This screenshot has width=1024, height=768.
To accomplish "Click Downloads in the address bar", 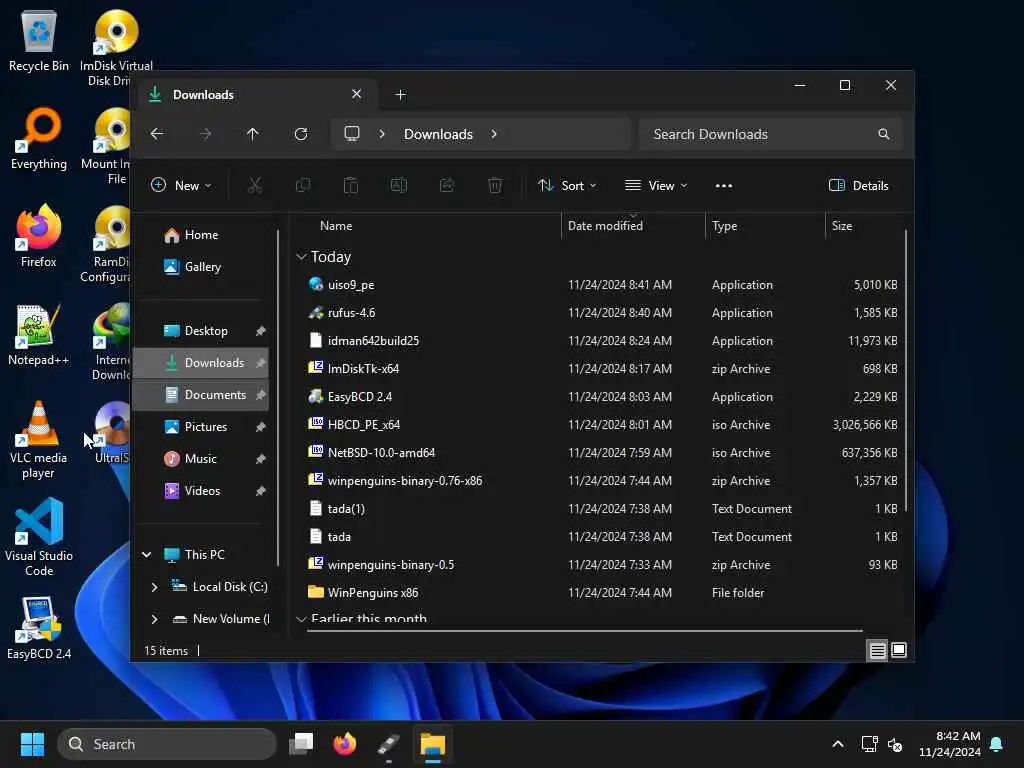I will (438, 134).
